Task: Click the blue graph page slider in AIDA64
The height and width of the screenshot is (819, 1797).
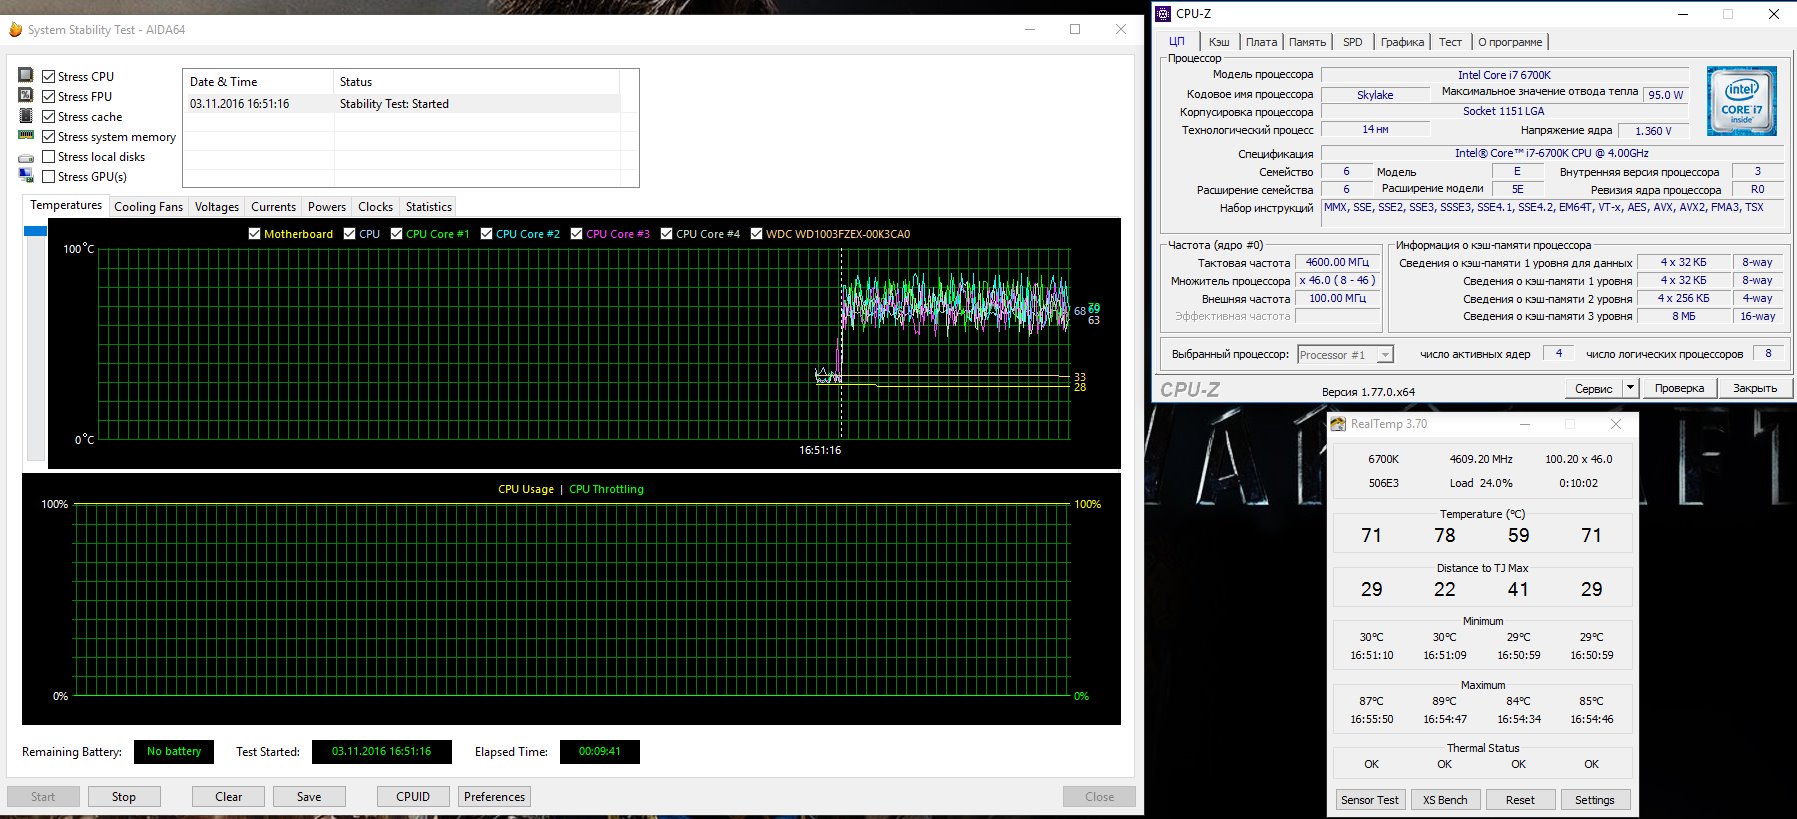Action: pyautogui.click(x=35, y=231)
